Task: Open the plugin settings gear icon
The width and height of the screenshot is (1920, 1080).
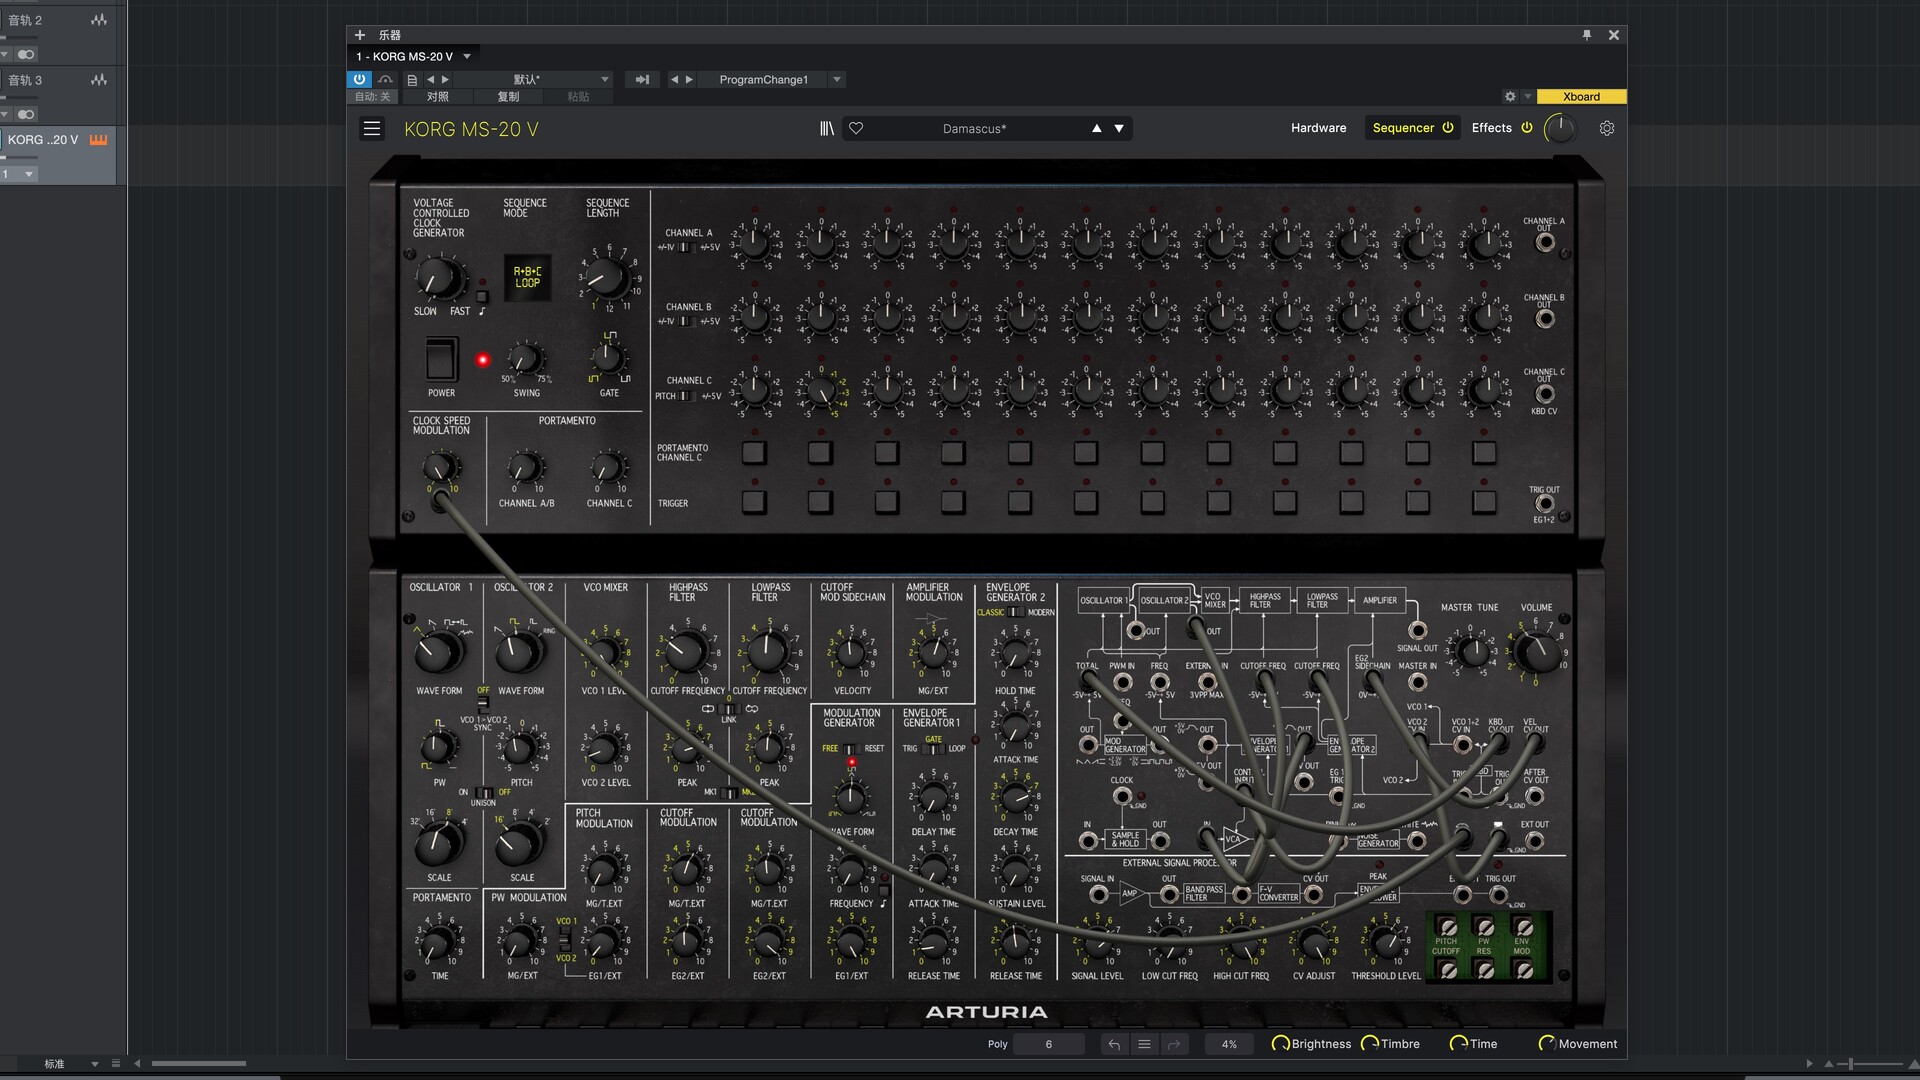Action: coord(1607,128)
